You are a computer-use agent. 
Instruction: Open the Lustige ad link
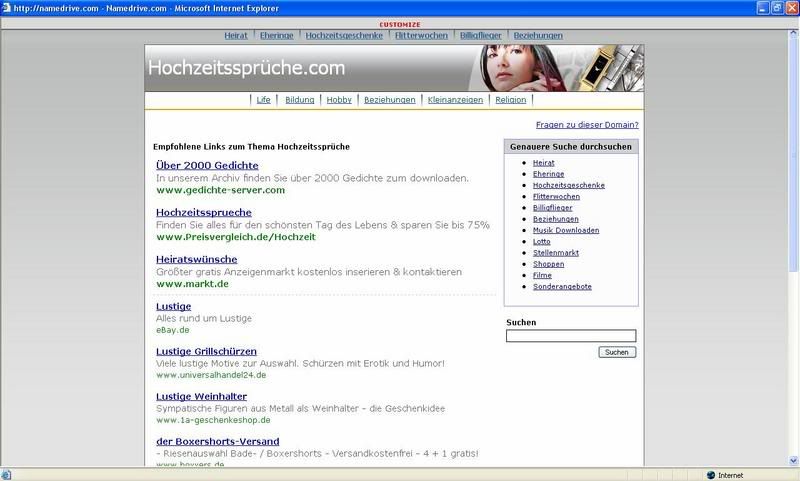click(x=173, y=306)
